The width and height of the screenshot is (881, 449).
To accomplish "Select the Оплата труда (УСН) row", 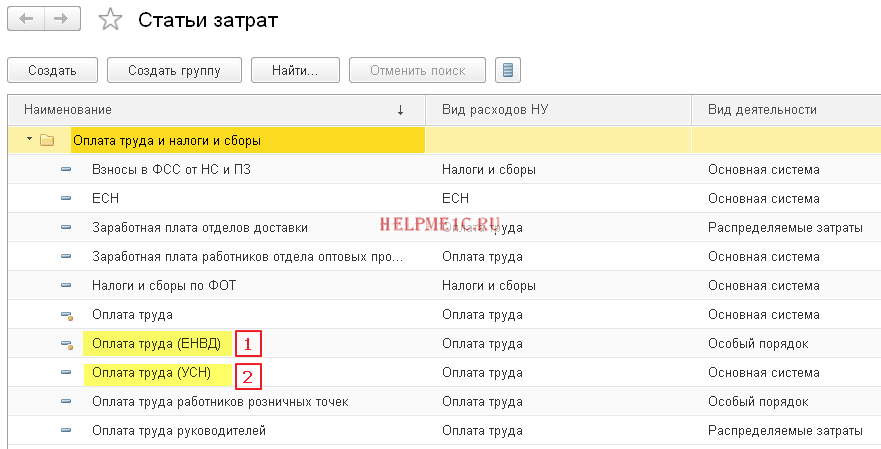I will point(152,373).
